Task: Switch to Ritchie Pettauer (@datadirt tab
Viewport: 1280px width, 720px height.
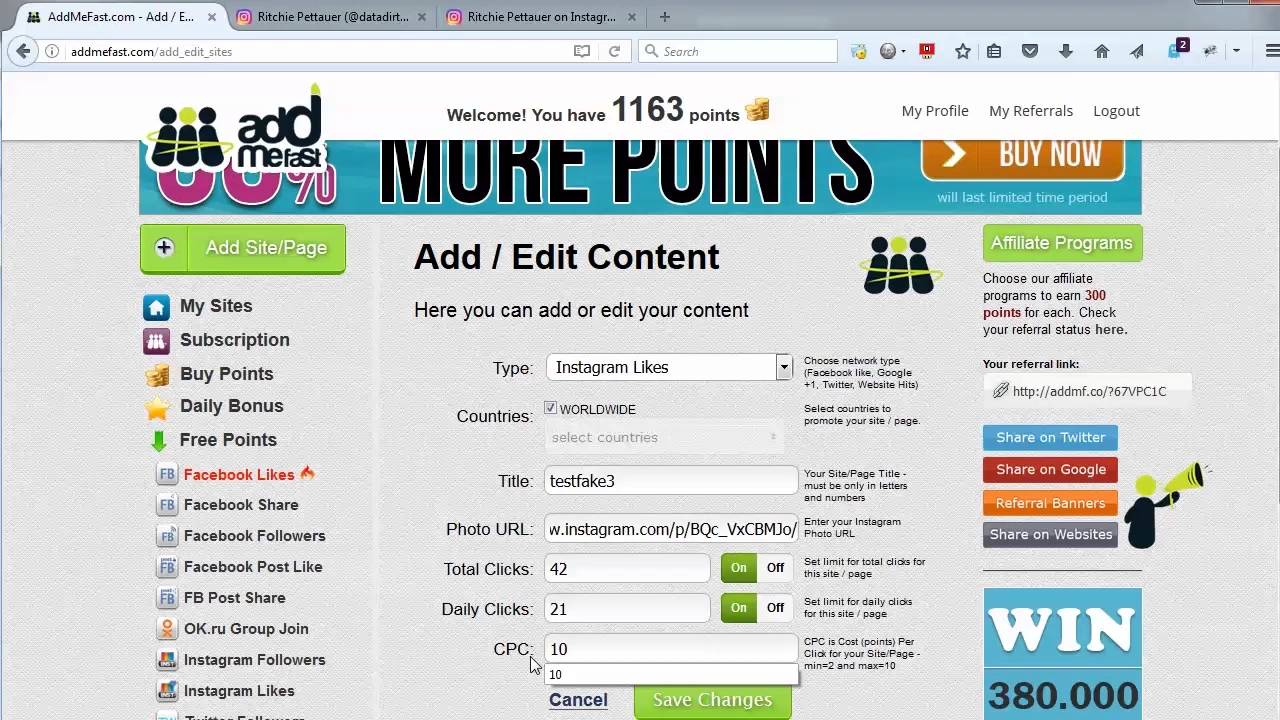Action: (x=332, y=17)
